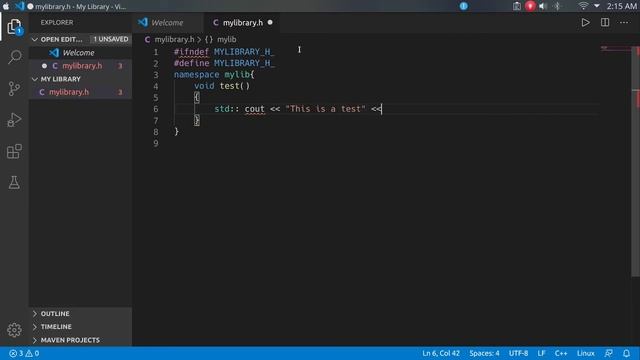Open the Source Control view icon

point(14,88)
